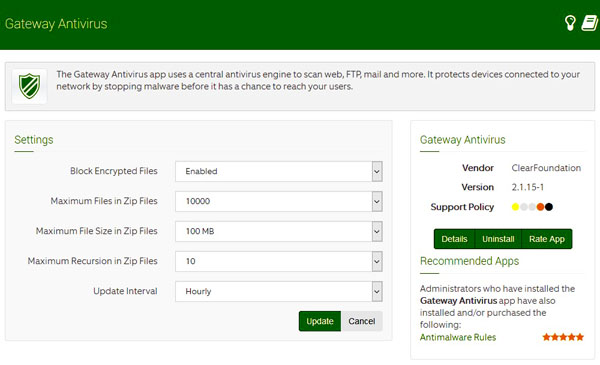Click the orange Support Policy dot
This screenshot has width=600, height=365.
pos(540,207)
